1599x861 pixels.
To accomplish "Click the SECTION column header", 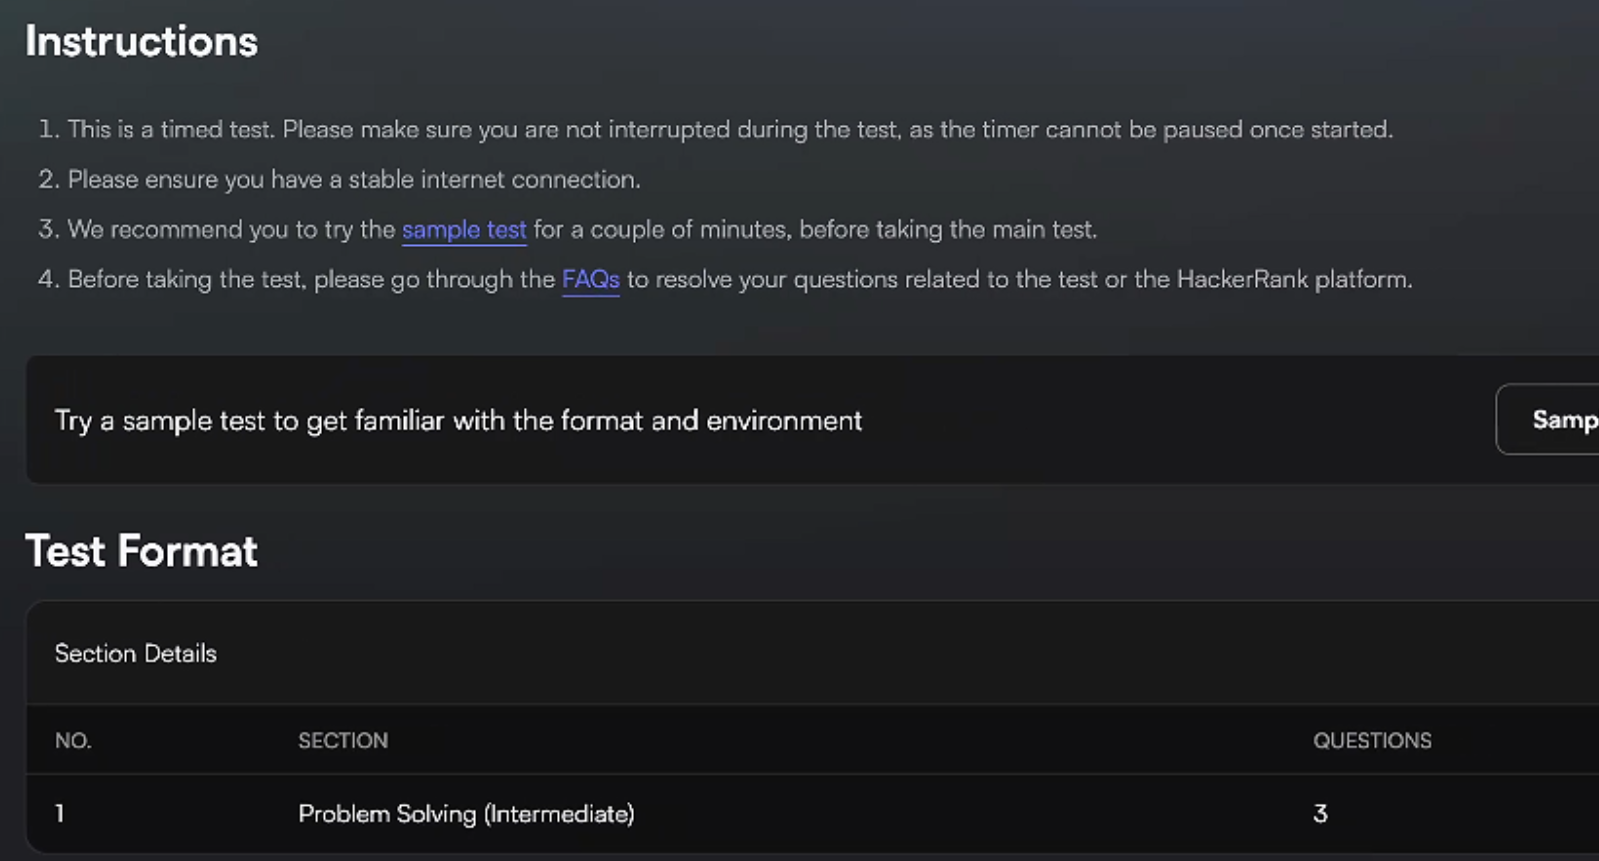I will 343,741.
